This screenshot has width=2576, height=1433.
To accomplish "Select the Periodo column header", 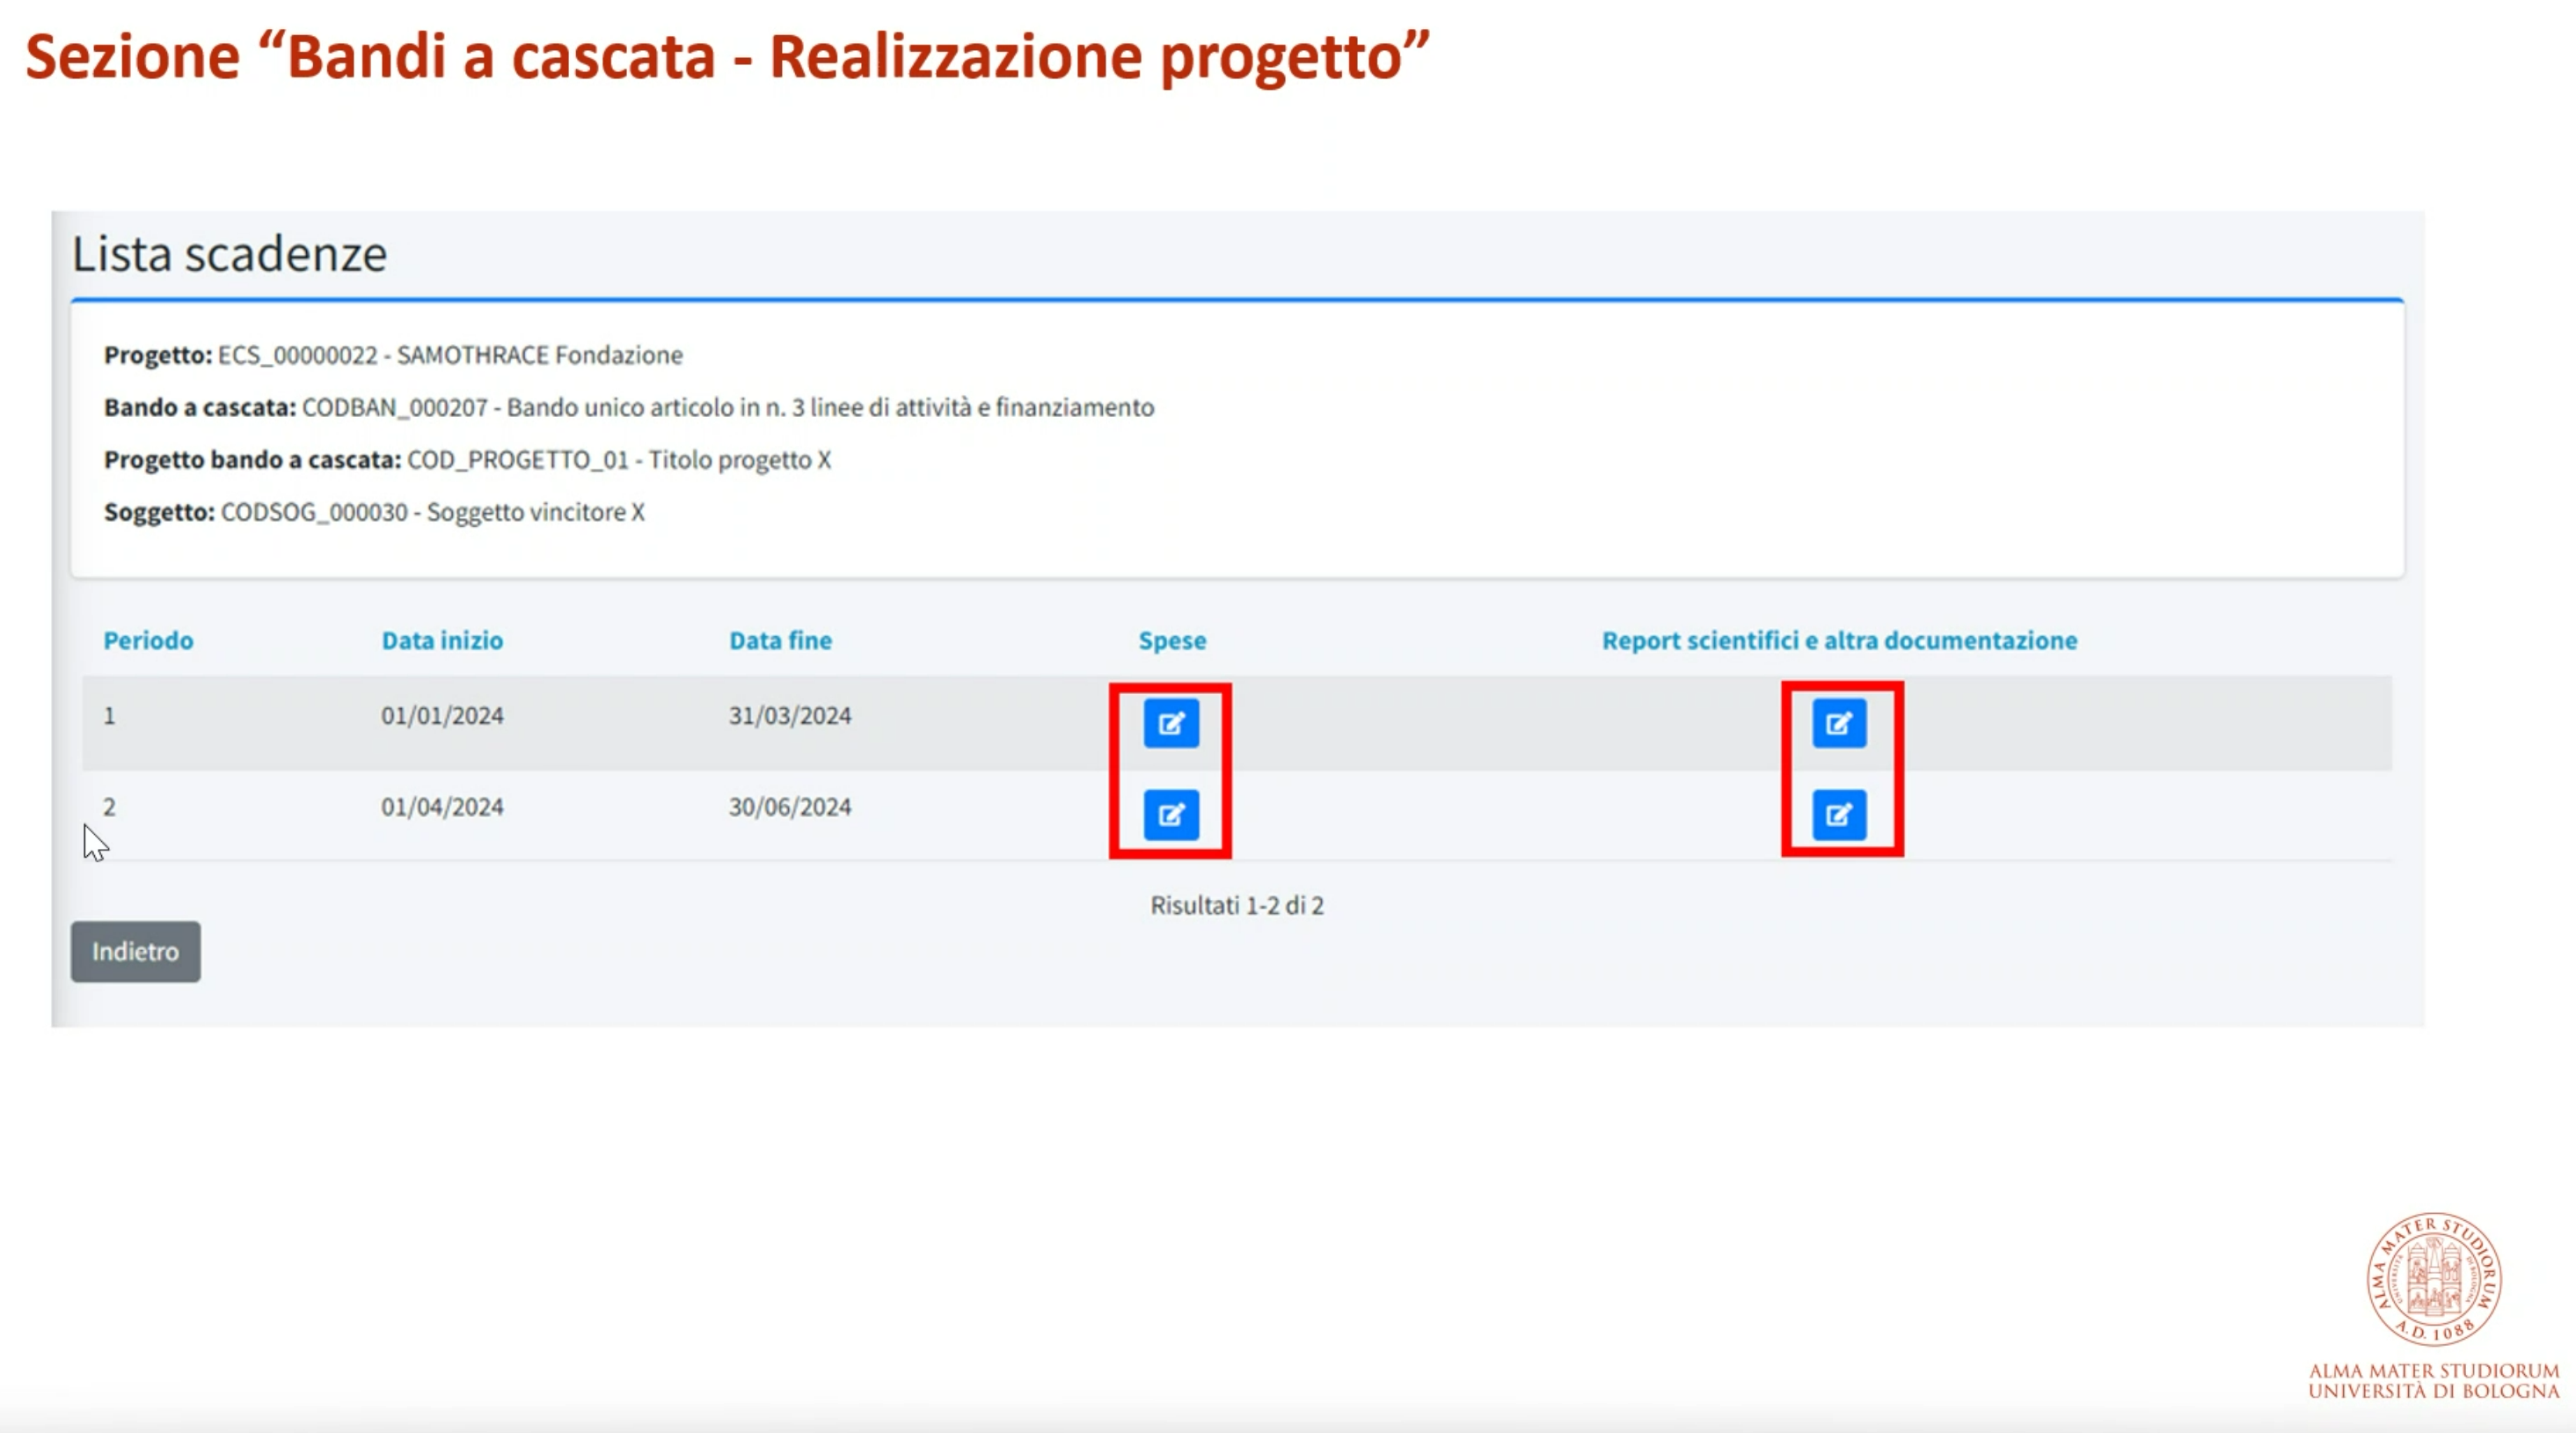I will (x=148, y=640).
